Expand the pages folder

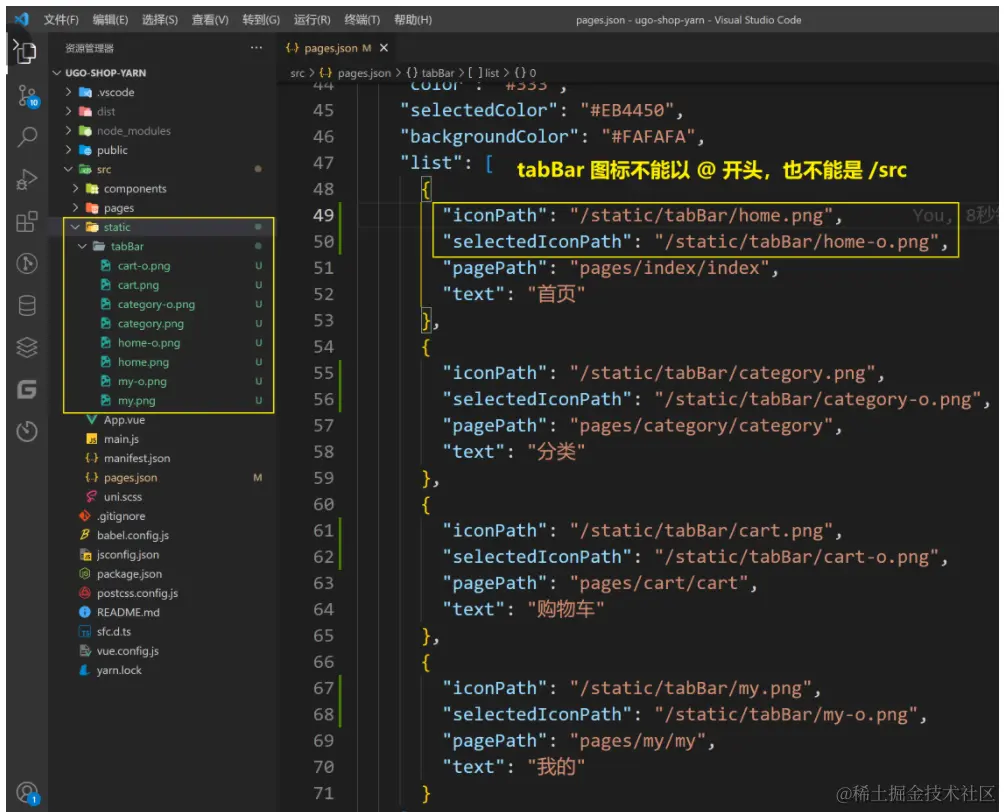click(118, 207)
